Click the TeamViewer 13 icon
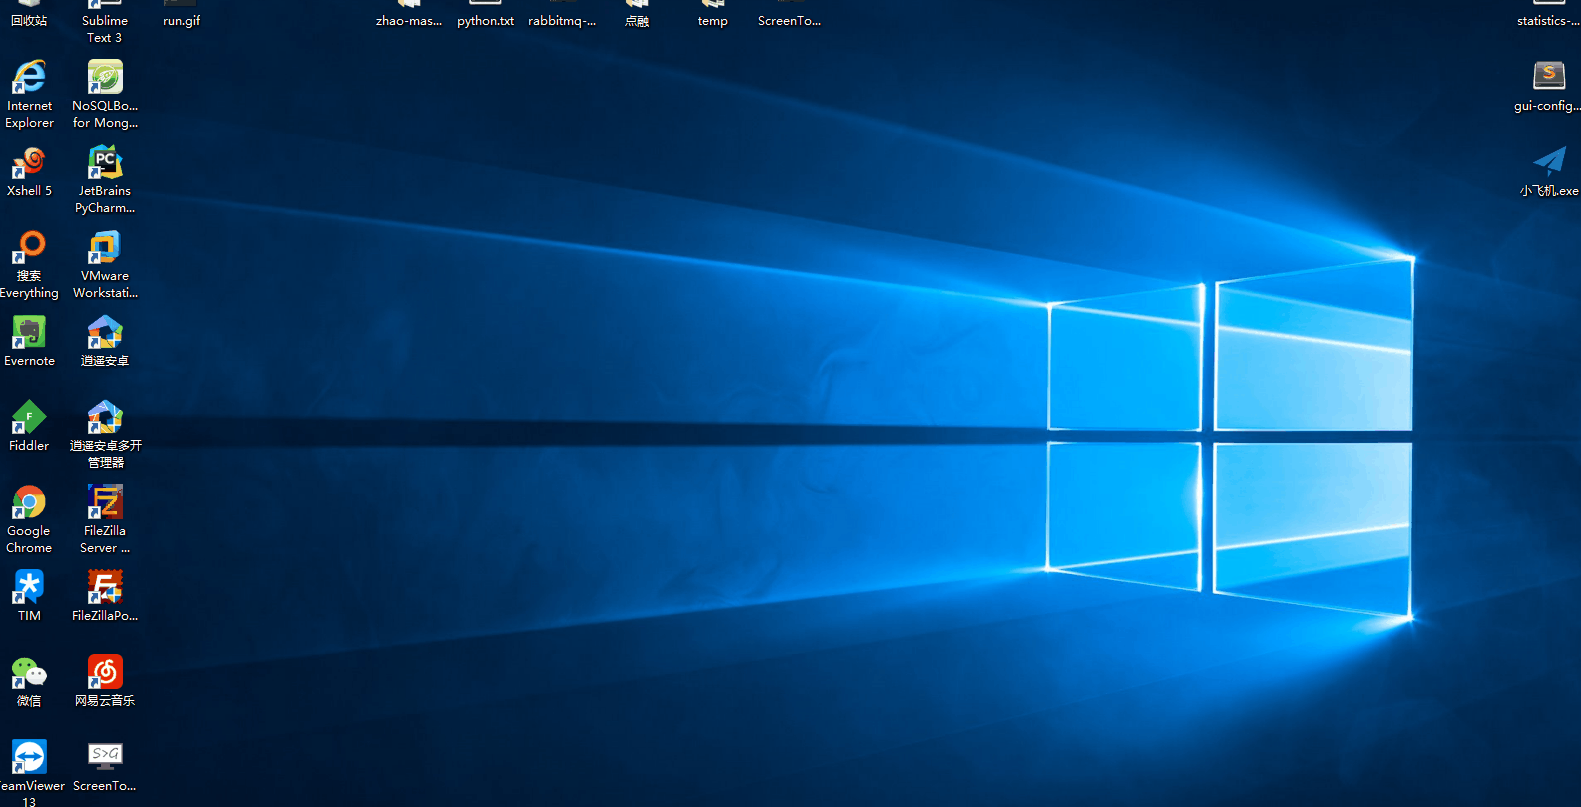 29,758
